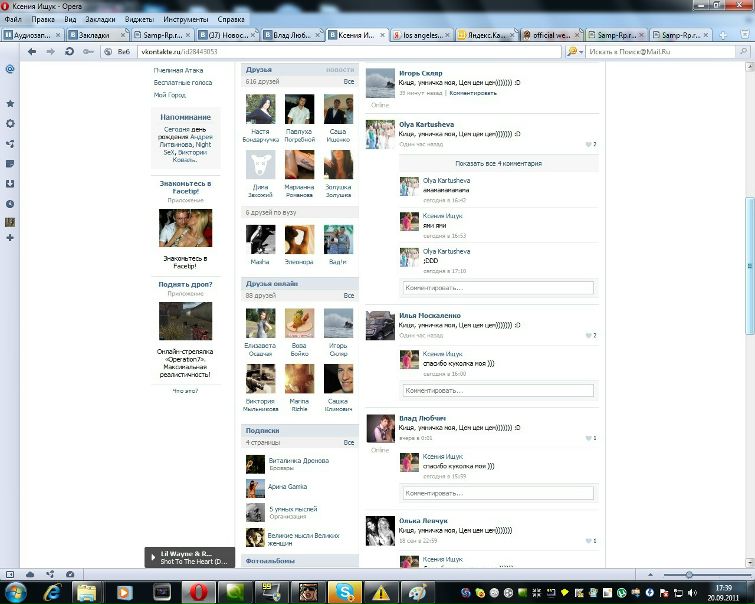Screen dimensions: 755x604
Task: Open the History clock panel in sidebar
Action: (10, 203)
